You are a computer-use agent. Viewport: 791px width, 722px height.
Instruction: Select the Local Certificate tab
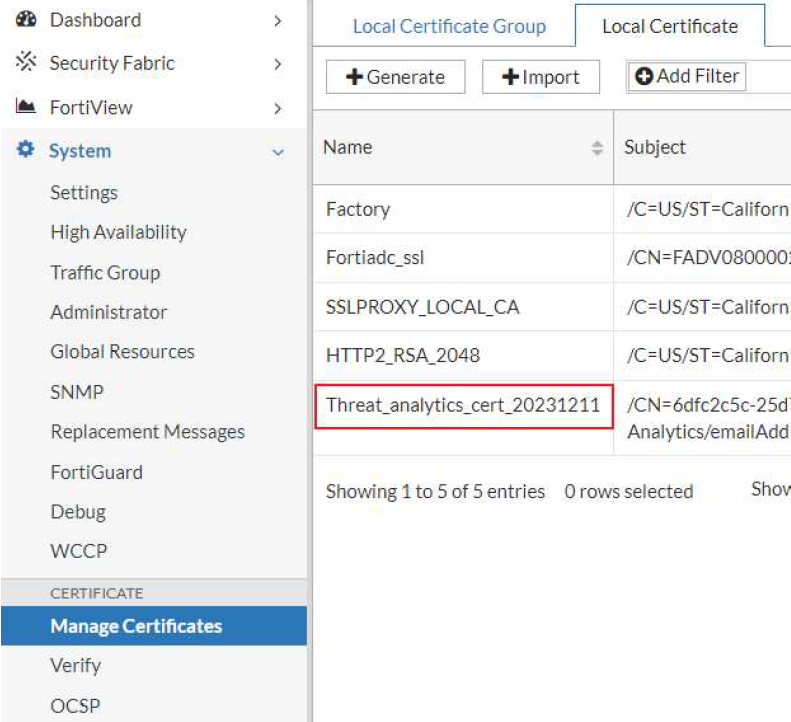(x=669, y=26)
